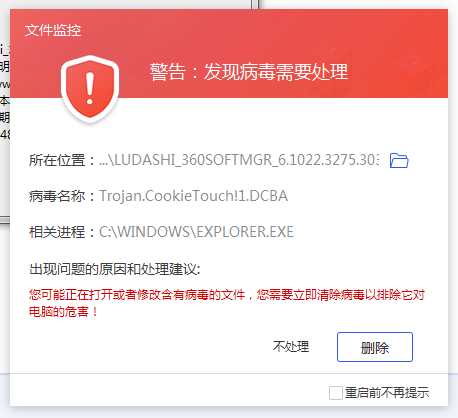The width and height of the screenshot is (458, 418).
Task: Choose 不处理 to ignore the threat
Action: (291, 347)
